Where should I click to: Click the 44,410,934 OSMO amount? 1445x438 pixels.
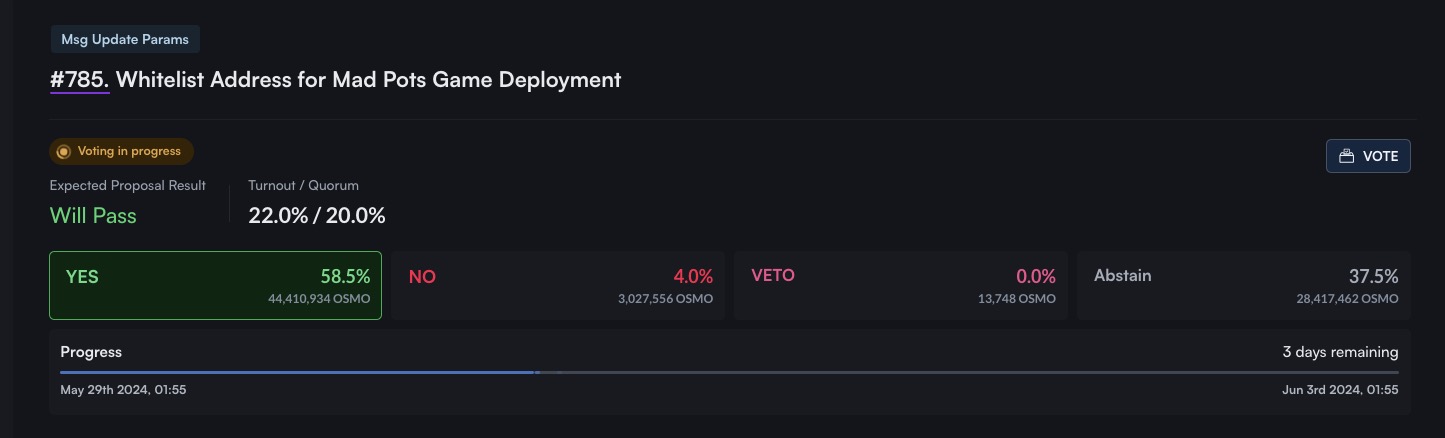pos(318,299)
